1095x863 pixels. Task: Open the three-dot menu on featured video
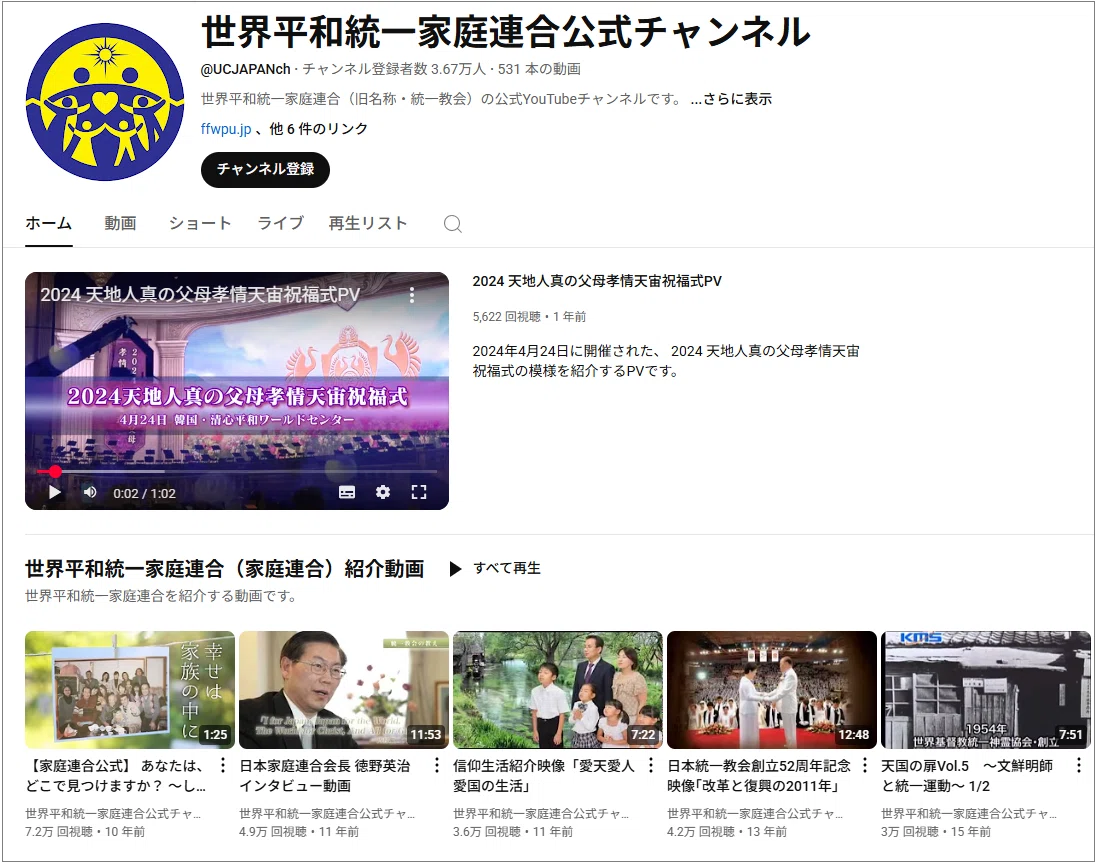412,295
